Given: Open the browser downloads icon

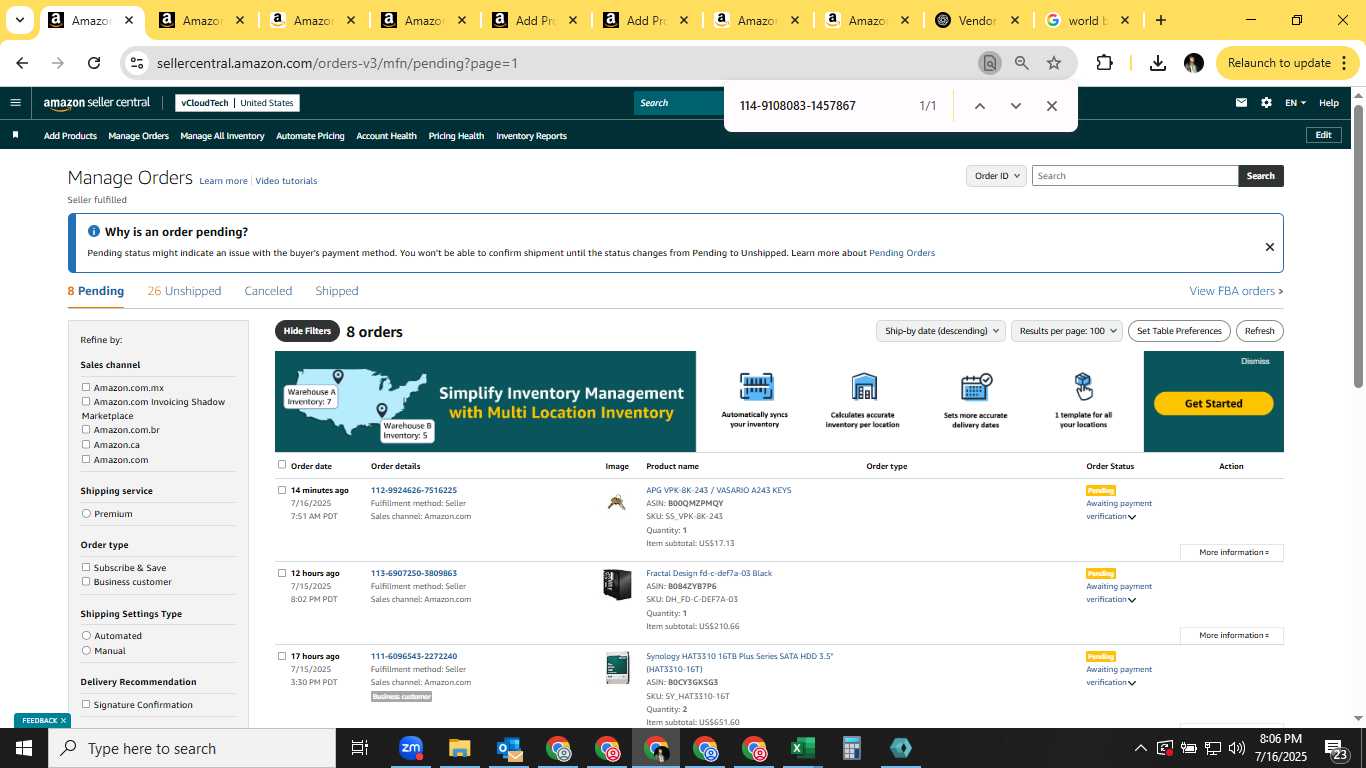Looking at the screenshot, I should coord(1157,63).
